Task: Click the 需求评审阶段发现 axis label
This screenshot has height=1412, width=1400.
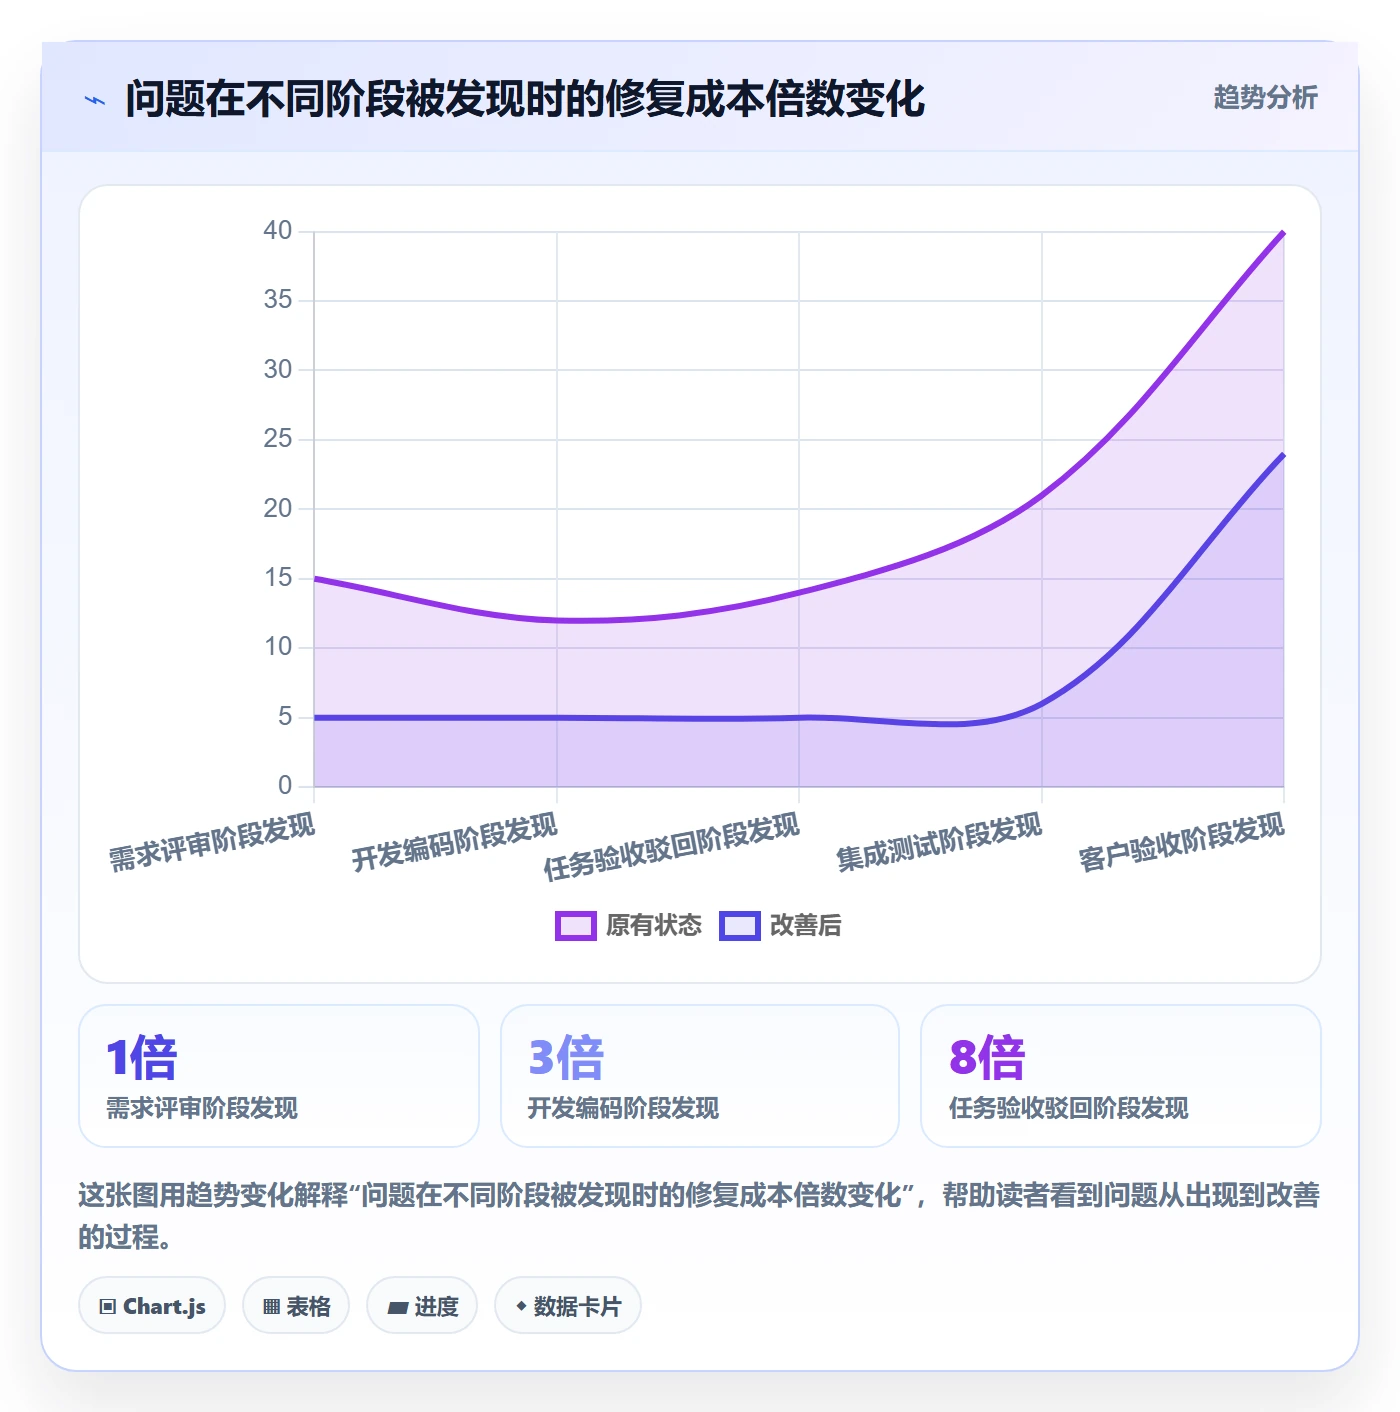Action: pos(212,842)
